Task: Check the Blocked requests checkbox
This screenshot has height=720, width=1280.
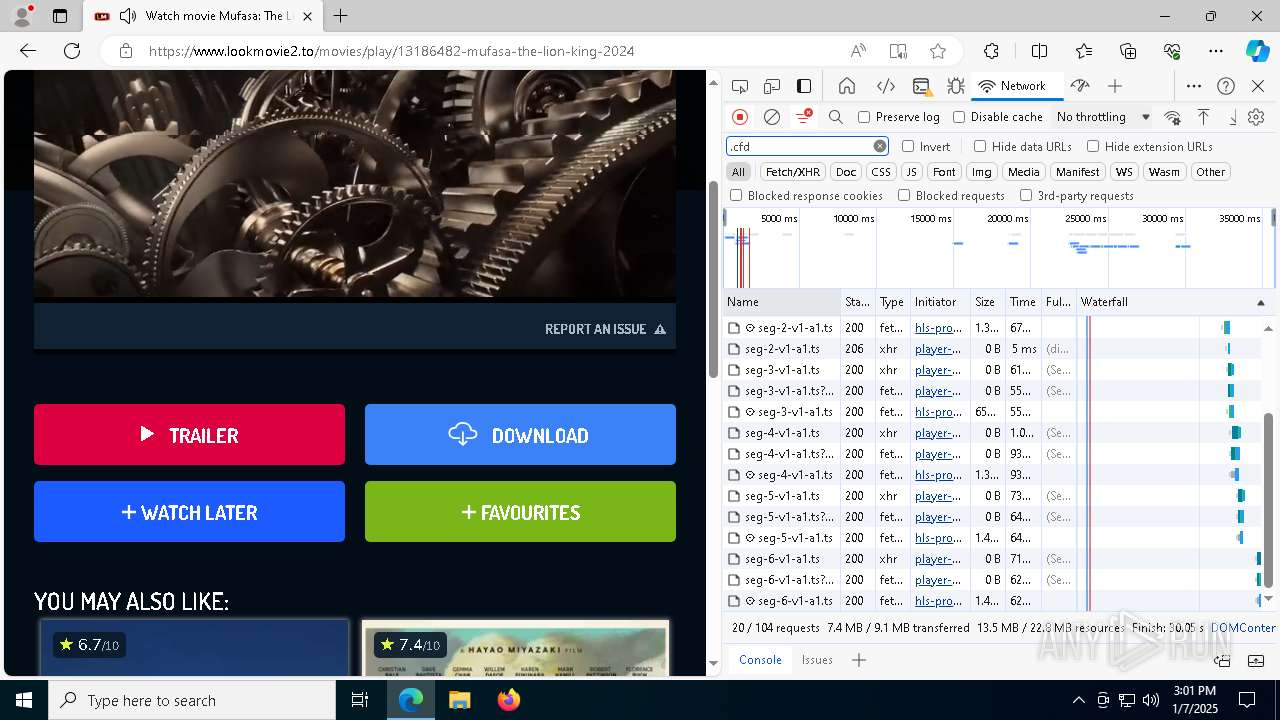Action: pyautogui.click(x=904, y=196)
